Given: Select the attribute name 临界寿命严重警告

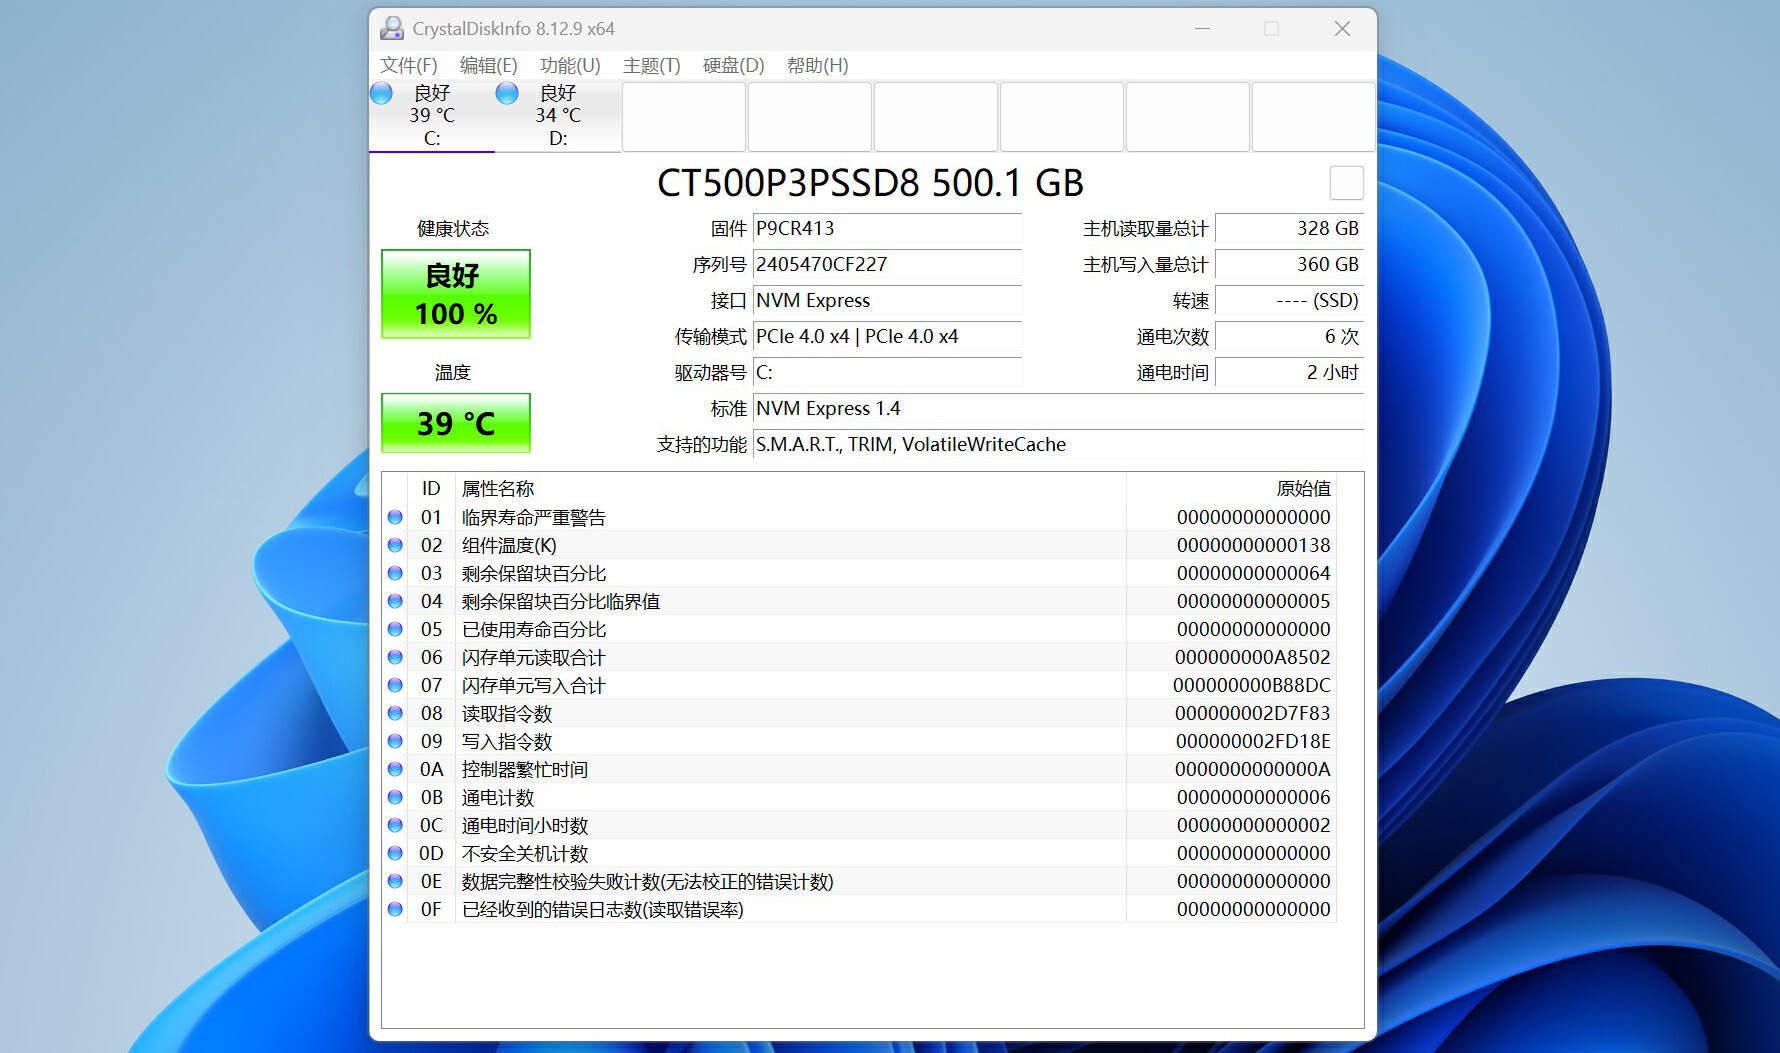Looking at the screenshot, I should (533, 517).
